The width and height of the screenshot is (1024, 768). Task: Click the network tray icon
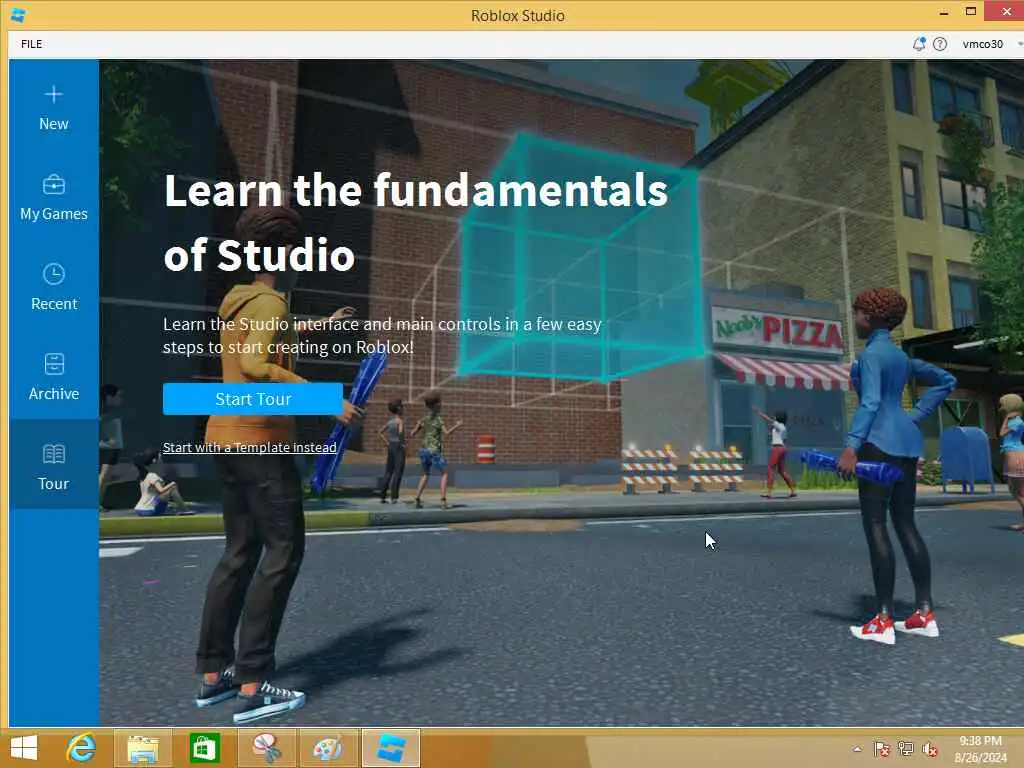[x=906, y=749]
